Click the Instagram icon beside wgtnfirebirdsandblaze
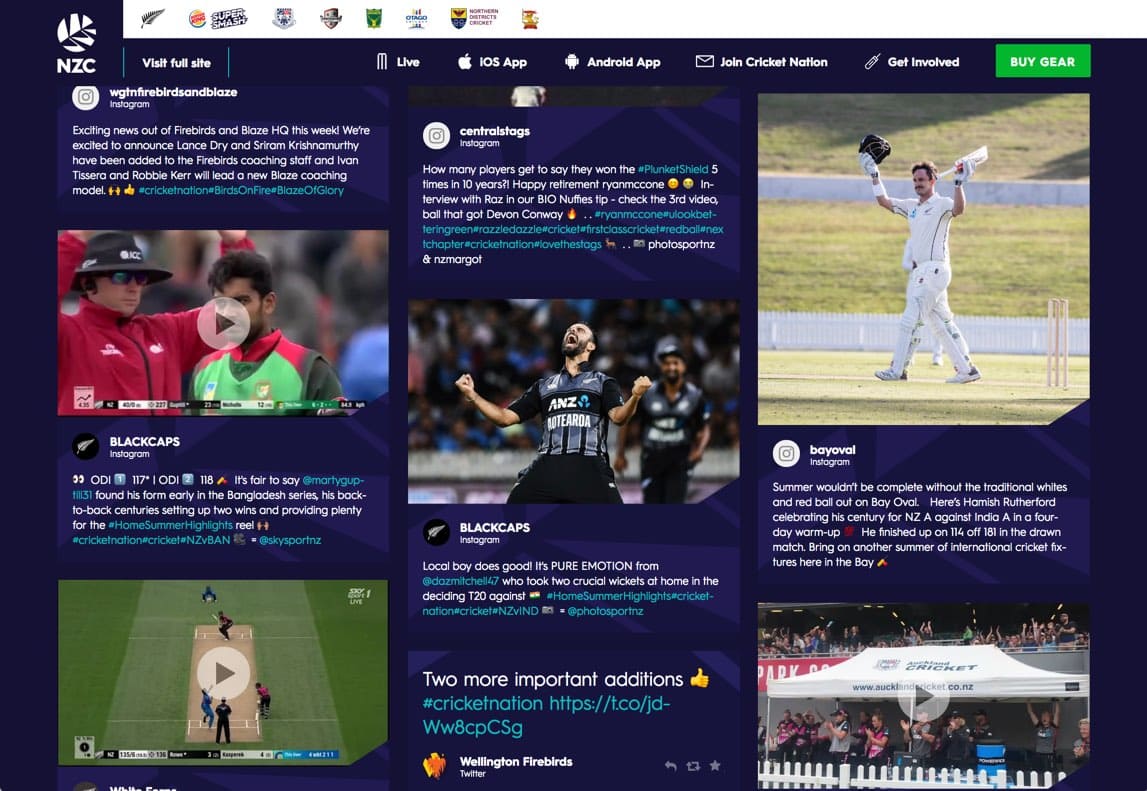Image resolution: width=1147 pixels, height=791 pixels. point(86,97)
